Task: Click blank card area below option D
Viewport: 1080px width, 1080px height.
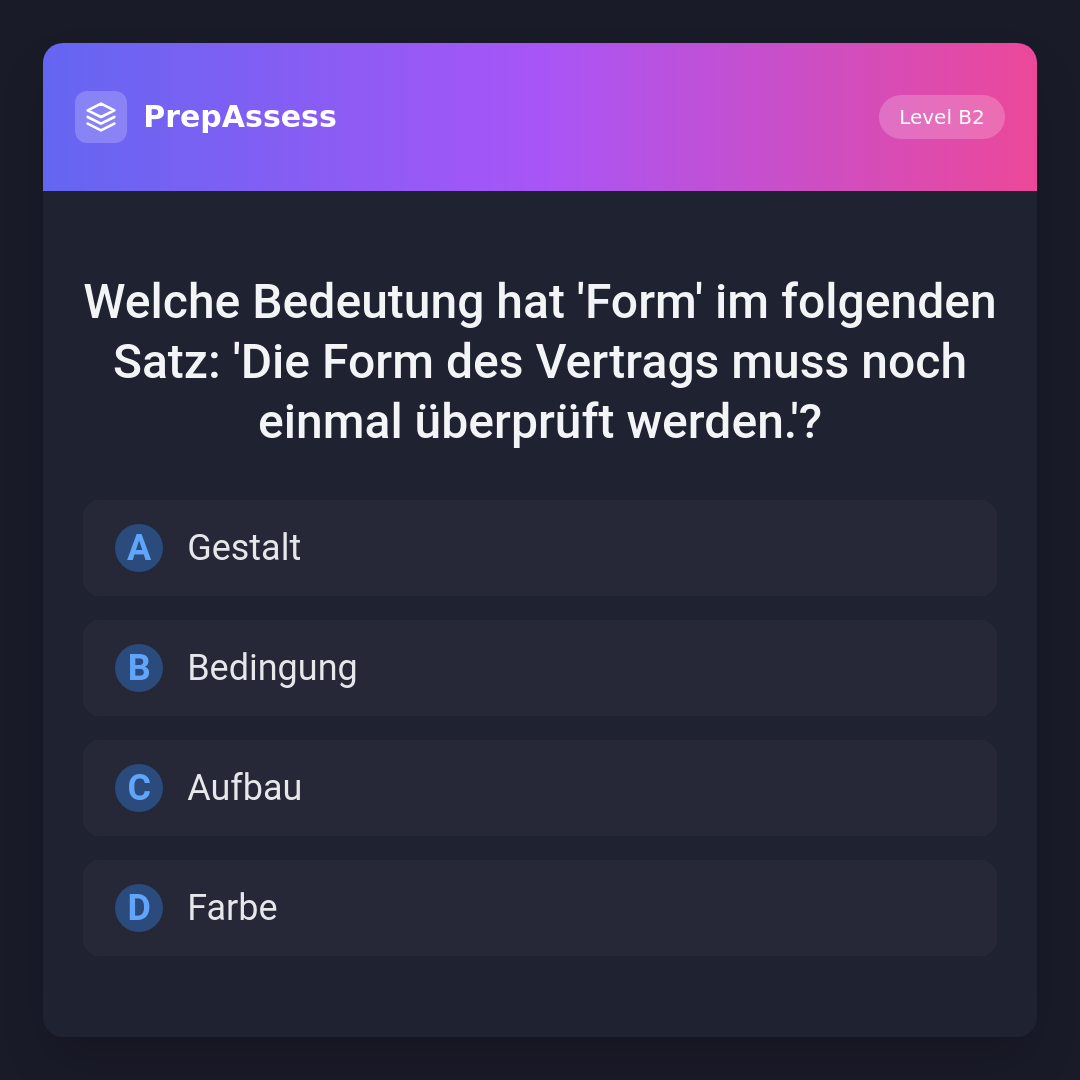Action: (540, 996)
